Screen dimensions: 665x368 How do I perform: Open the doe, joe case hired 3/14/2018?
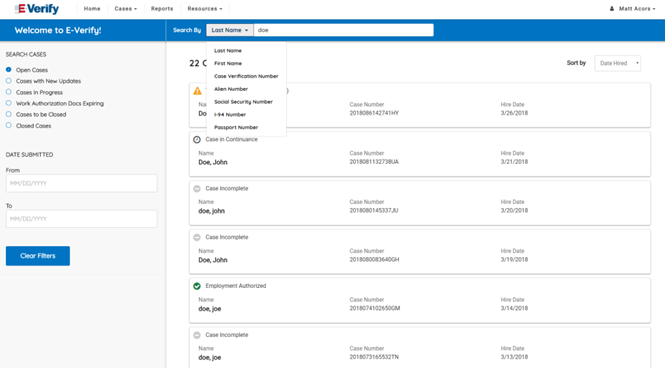pyautogui.click(x=420, y=301)
